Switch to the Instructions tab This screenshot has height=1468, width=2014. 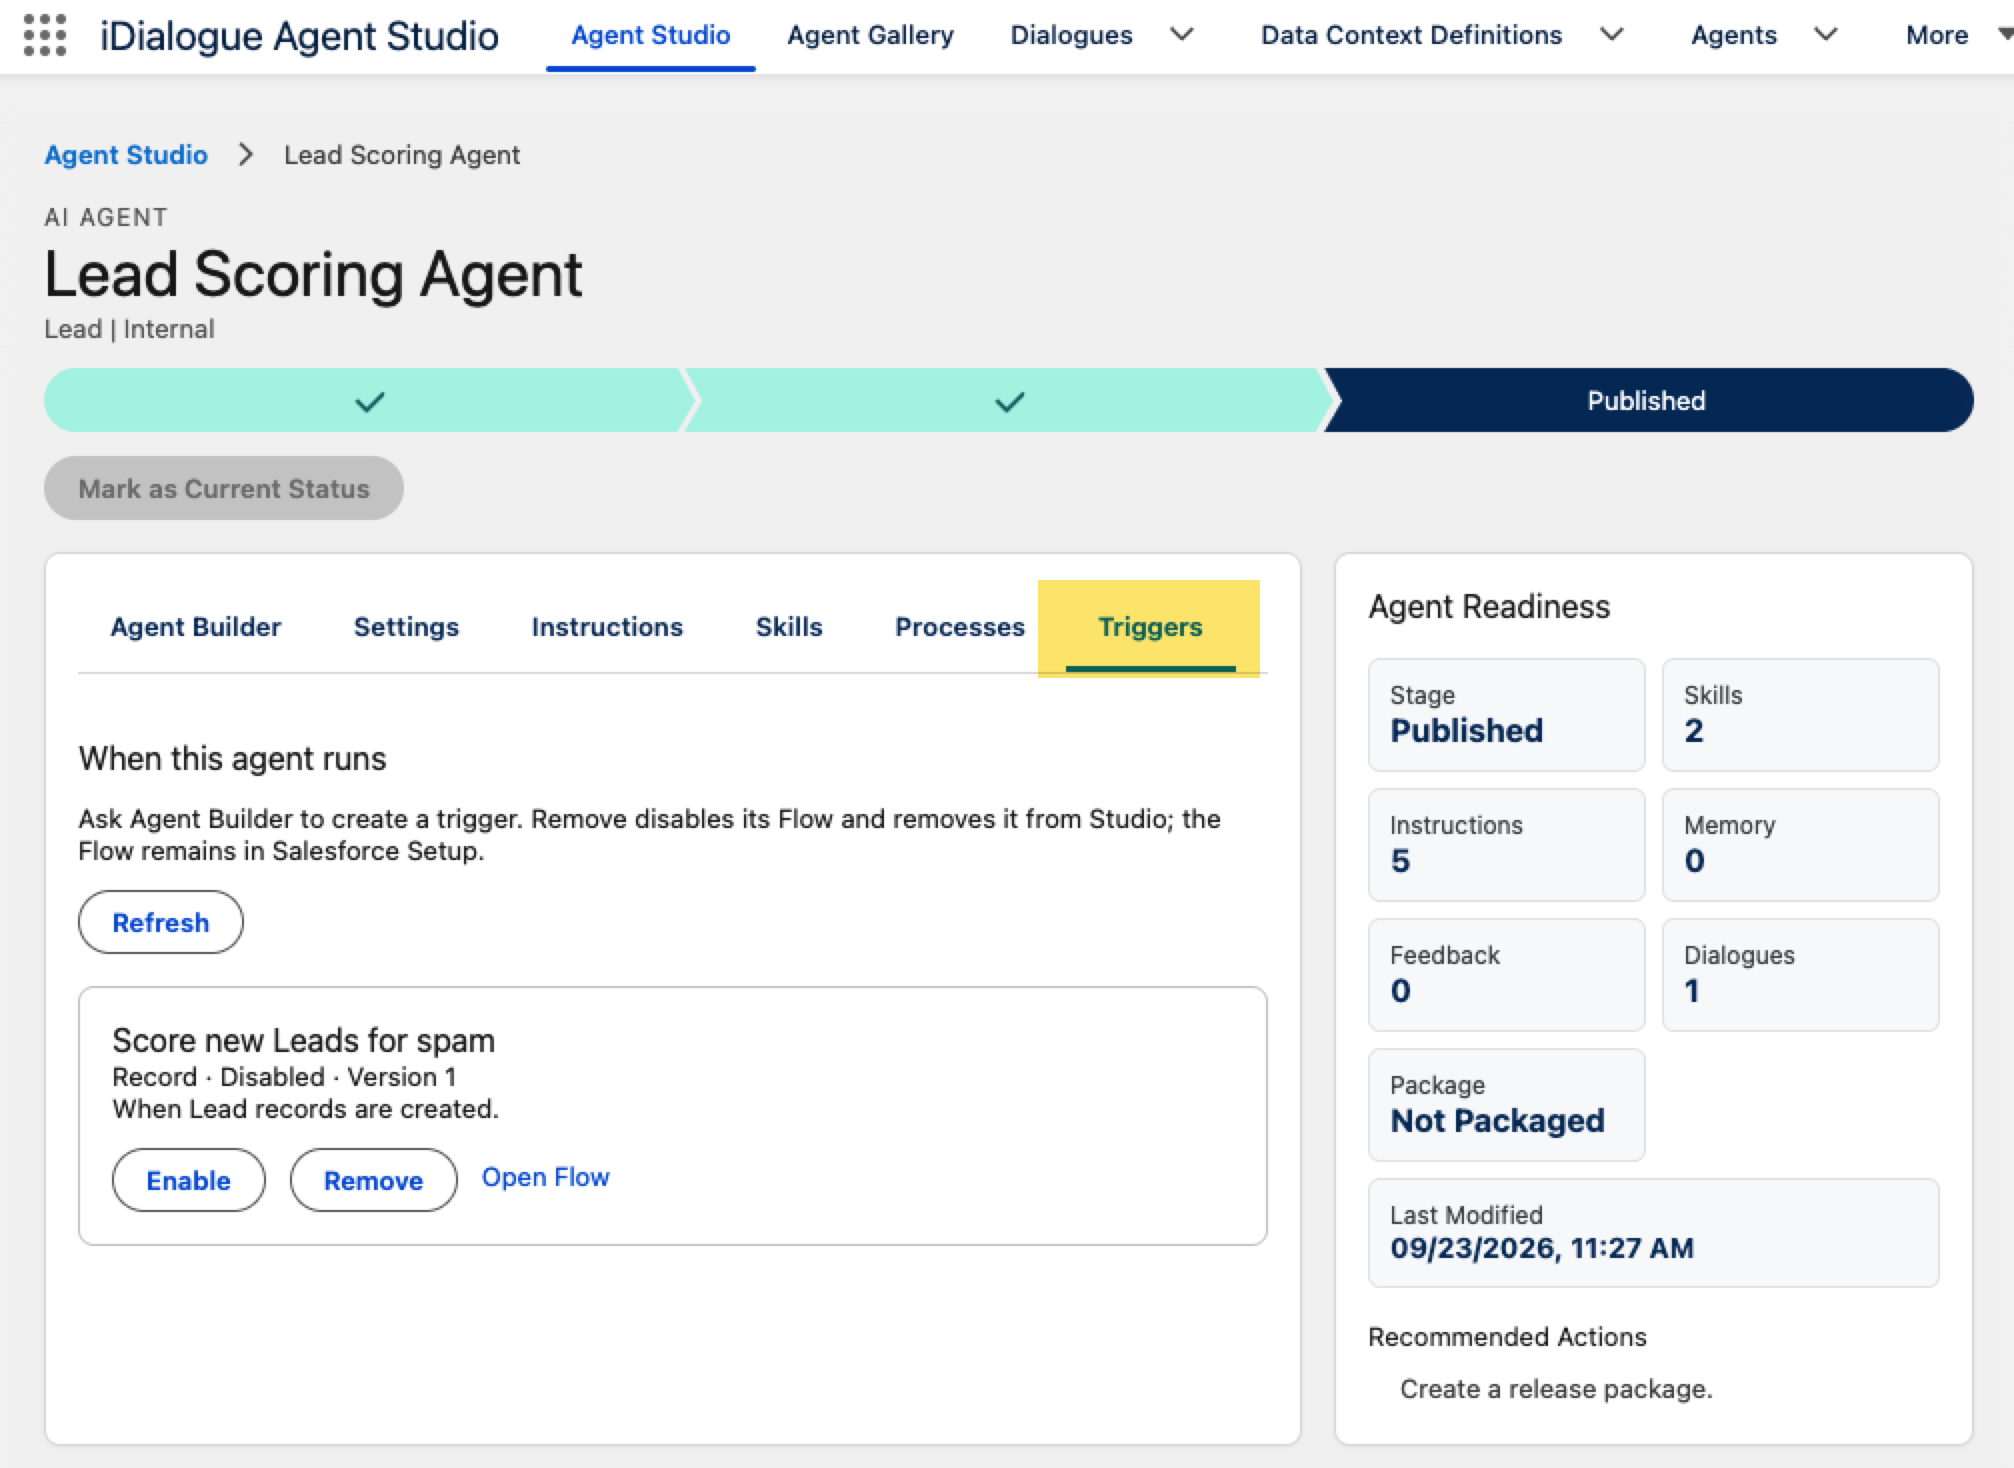607,627
